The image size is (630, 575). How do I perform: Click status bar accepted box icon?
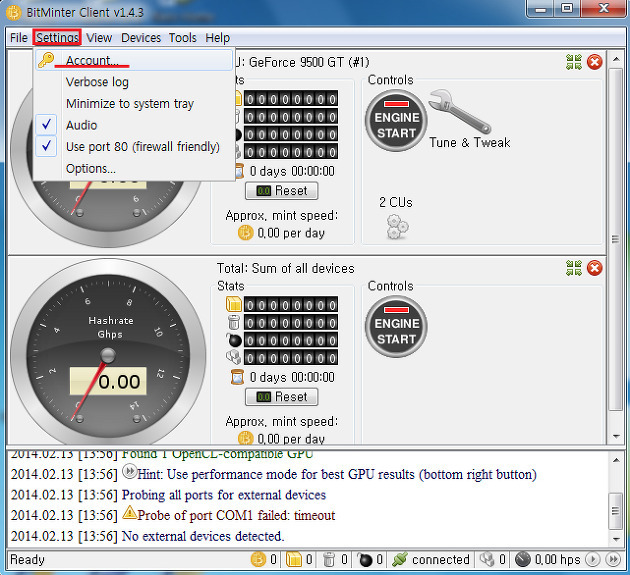click(x=294, y=559)
